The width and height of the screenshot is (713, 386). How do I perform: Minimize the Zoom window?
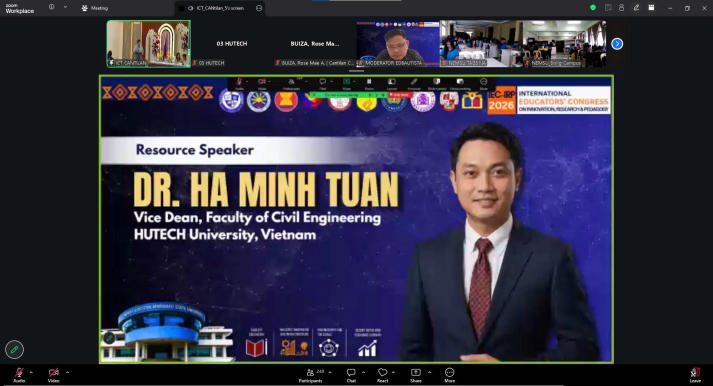(x=670, y=8)
